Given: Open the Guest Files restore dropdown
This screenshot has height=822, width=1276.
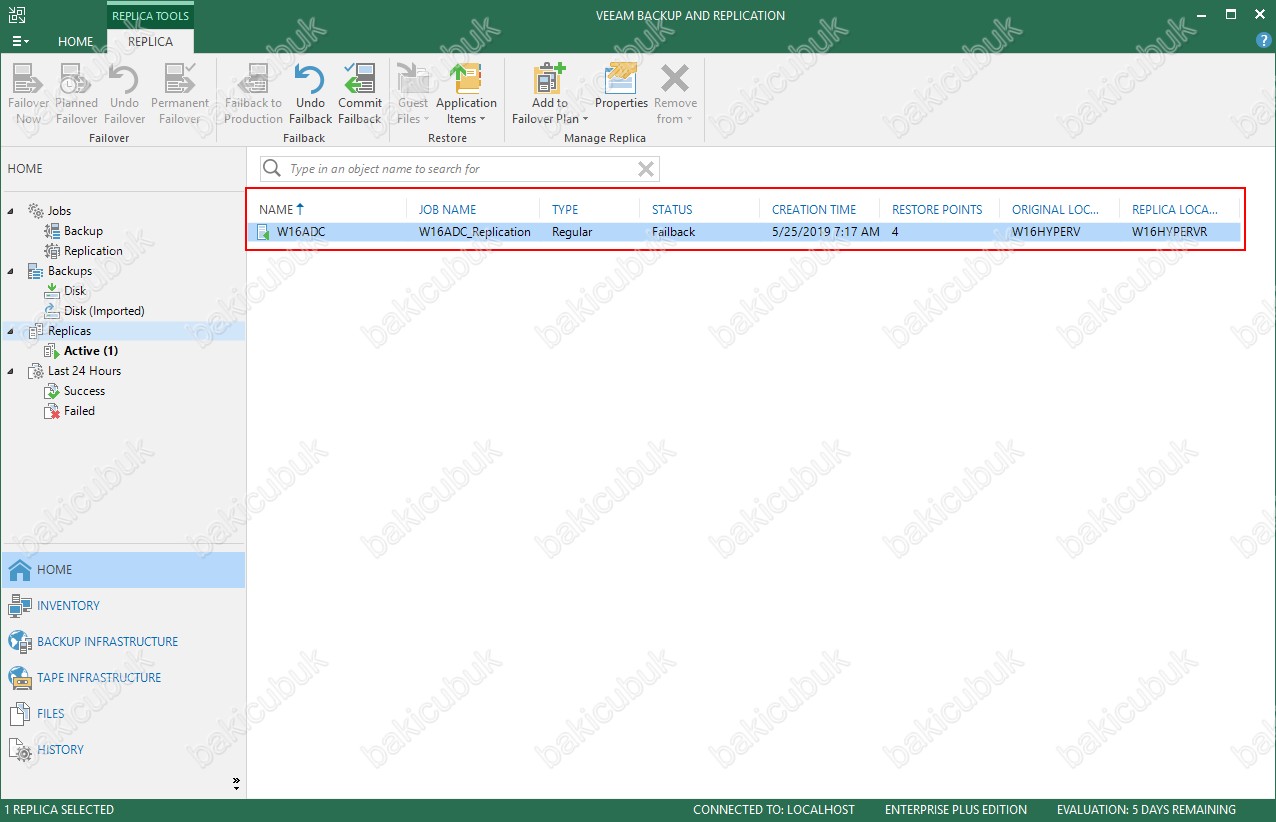Looking at the screenshot, I should 413,95.
